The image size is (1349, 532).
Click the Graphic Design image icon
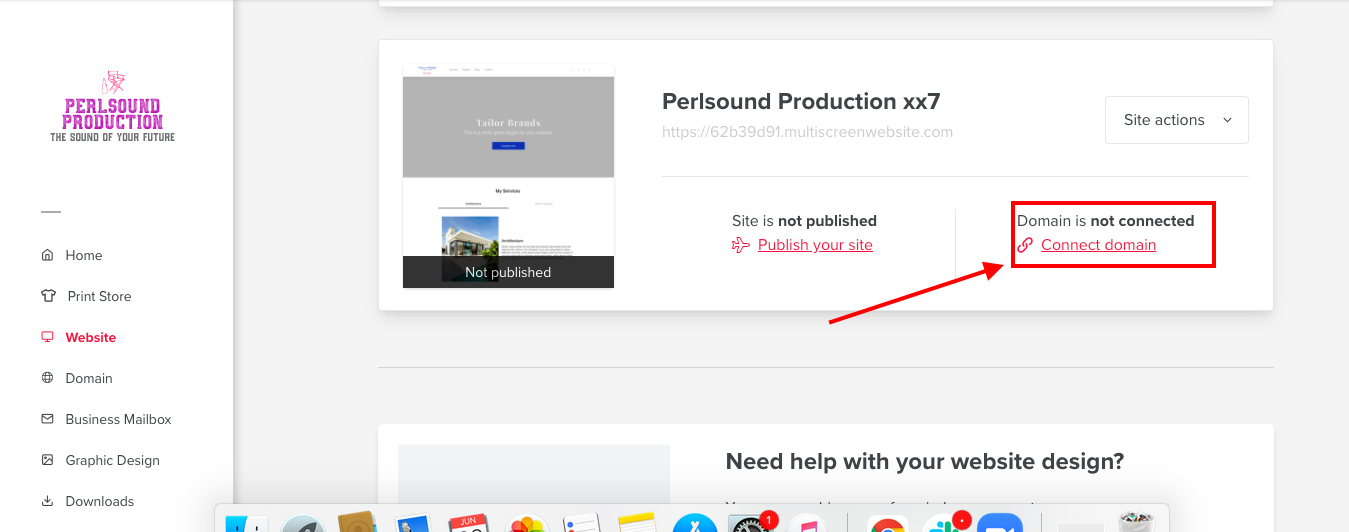pyautogui.click(x=47, y=460)
